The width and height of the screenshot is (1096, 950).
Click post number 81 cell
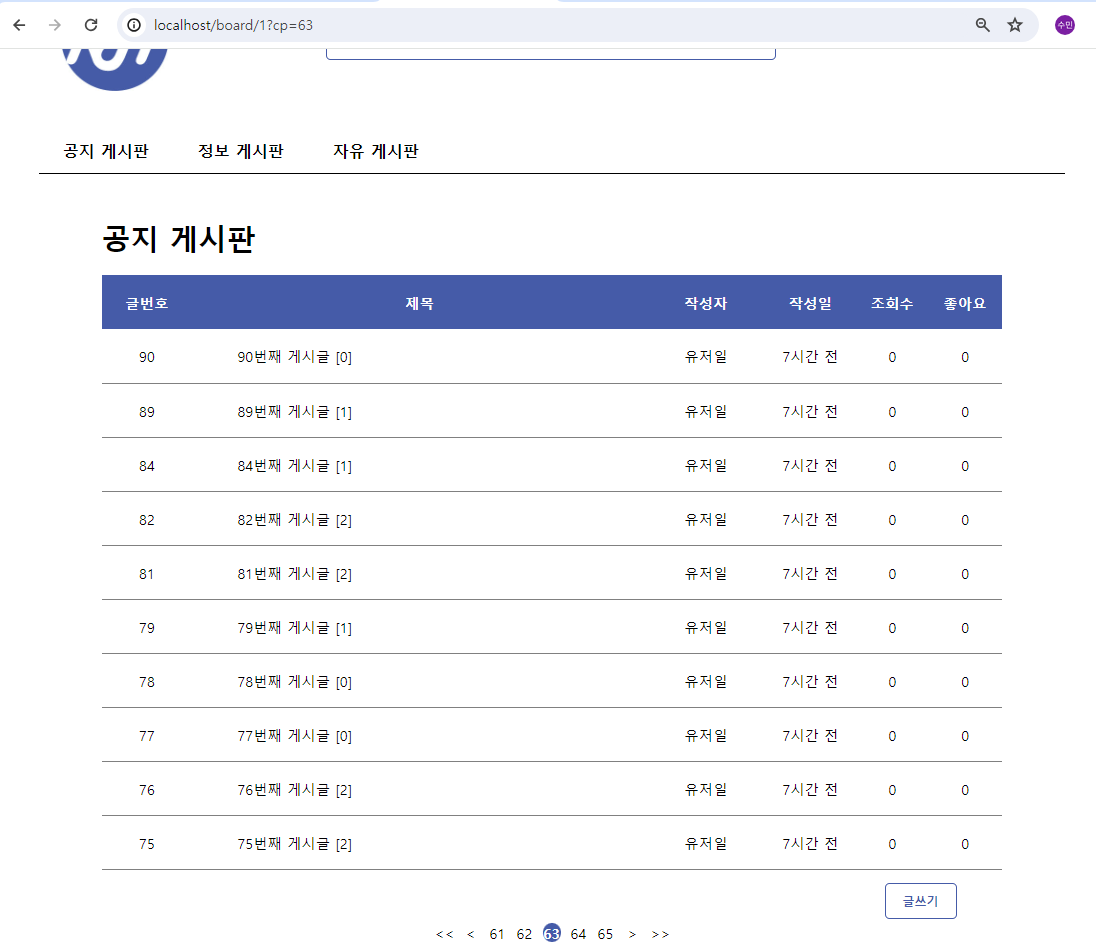[147, 574]
